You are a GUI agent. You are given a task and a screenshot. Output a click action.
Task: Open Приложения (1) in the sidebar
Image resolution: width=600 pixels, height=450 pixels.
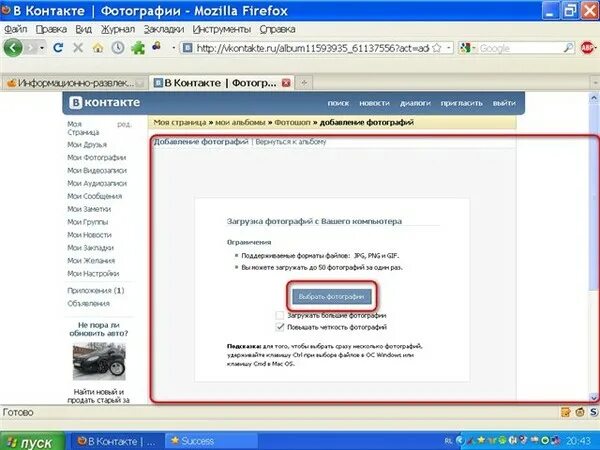96,290
